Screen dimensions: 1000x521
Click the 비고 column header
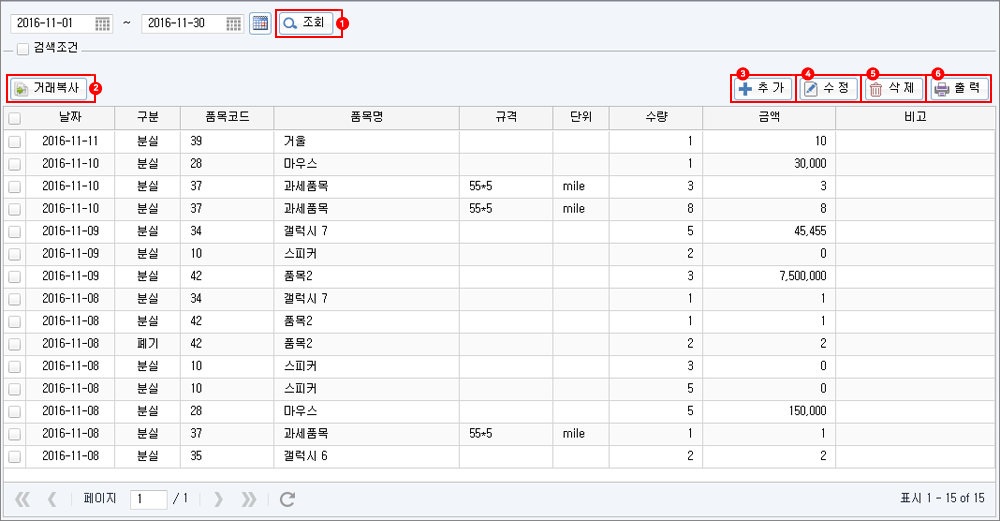coord(915,117)
